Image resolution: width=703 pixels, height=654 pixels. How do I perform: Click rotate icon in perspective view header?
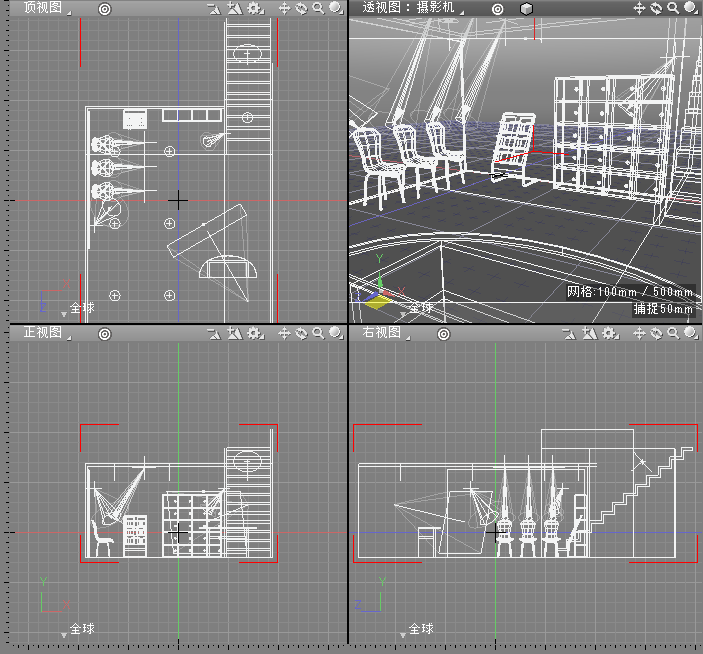pyautogui.click(x=656, y=8)
